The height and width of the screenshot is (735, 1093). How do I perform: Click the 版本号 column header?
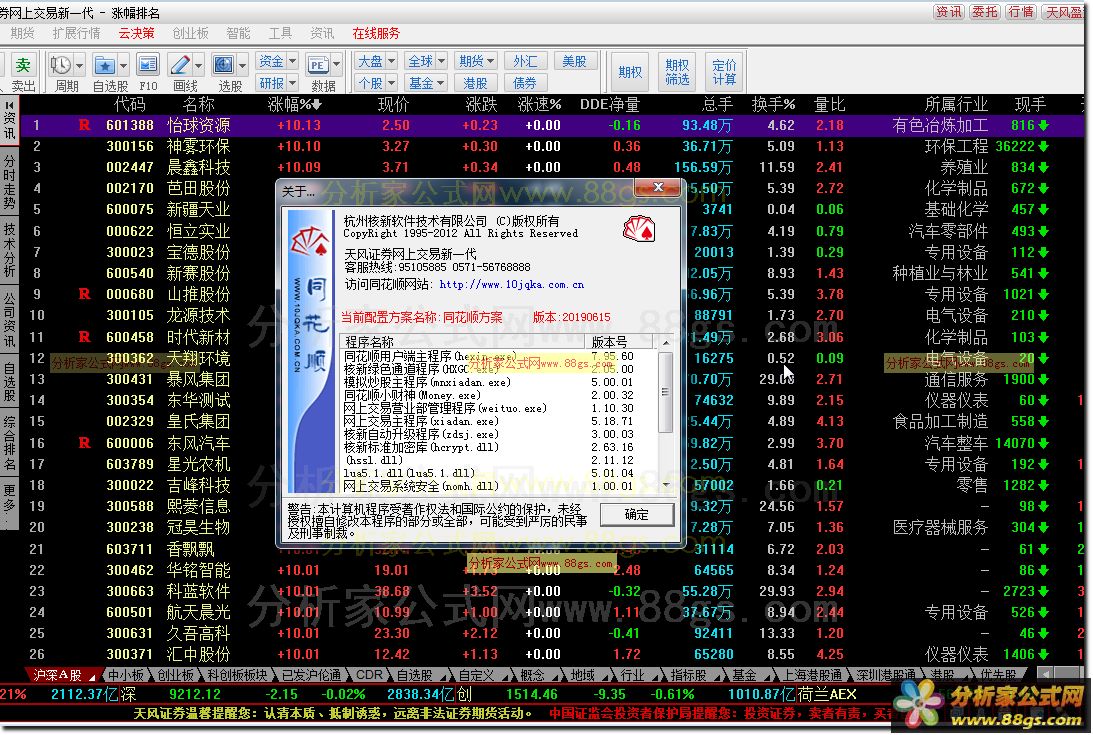point(620,342)
